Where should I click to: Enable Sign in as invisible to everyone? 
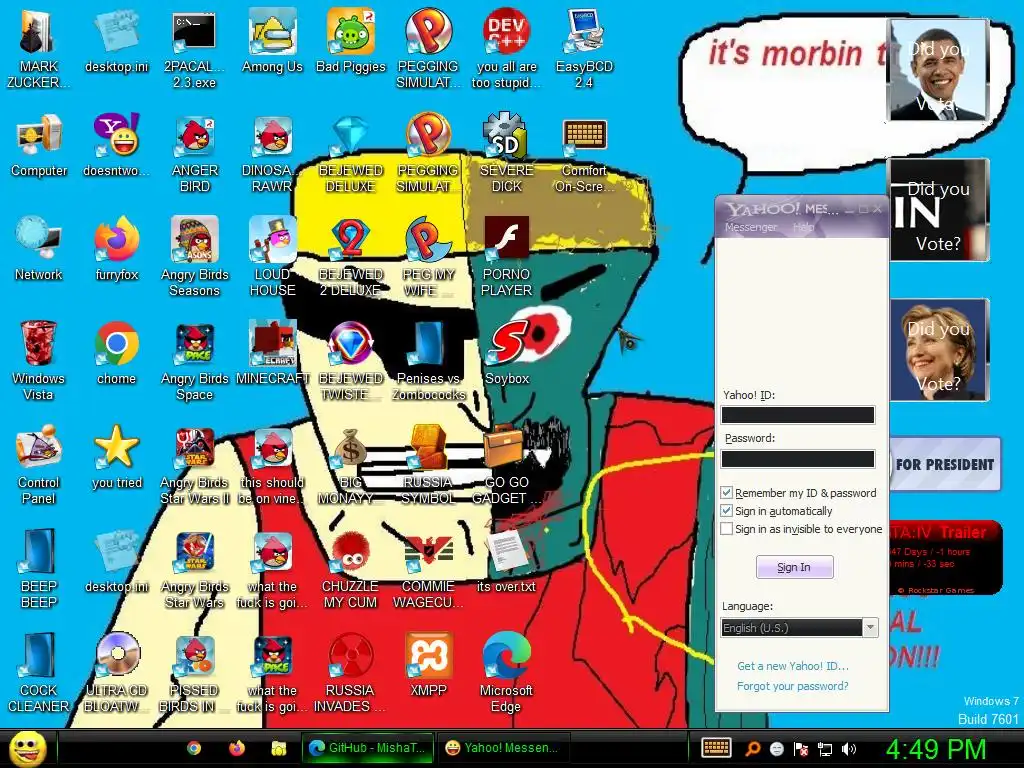tap(726, 529)
